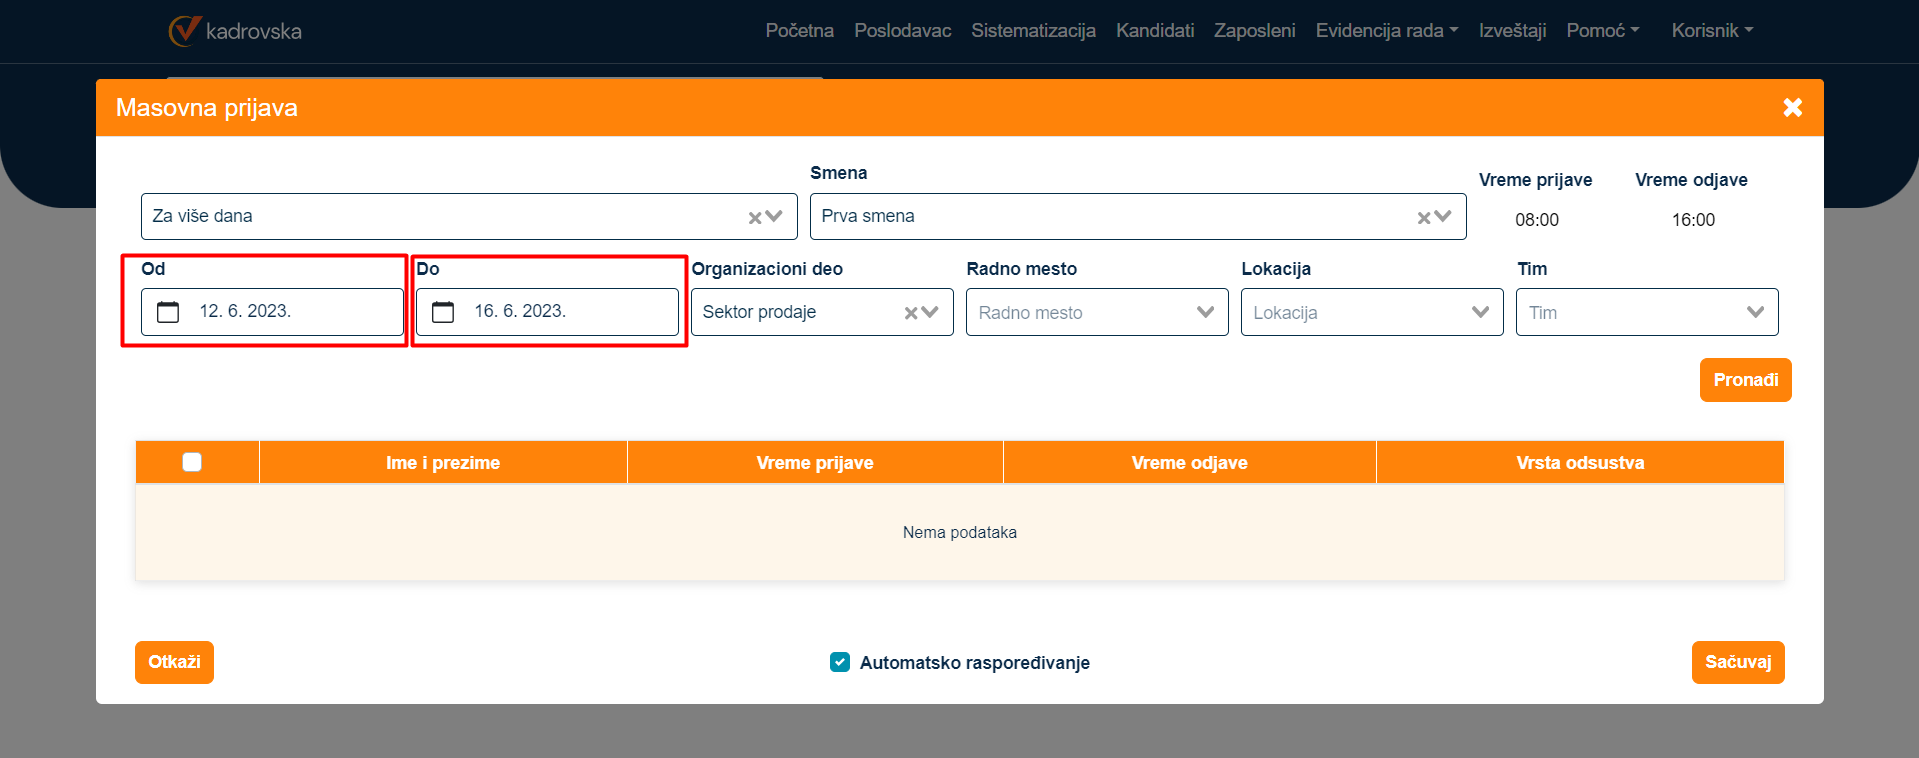Click the calendar icon in Od field
Viewport: 1919px width, 758px height.
168,312
